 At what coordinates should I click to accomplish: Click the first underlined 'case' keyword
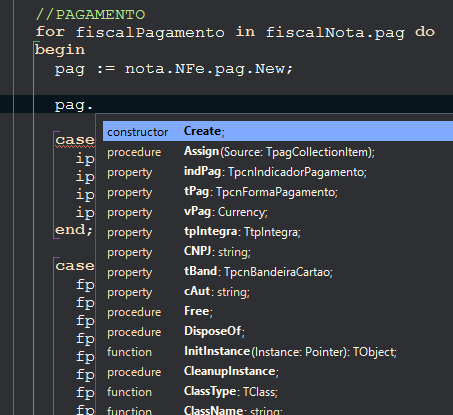pos(75,140)
